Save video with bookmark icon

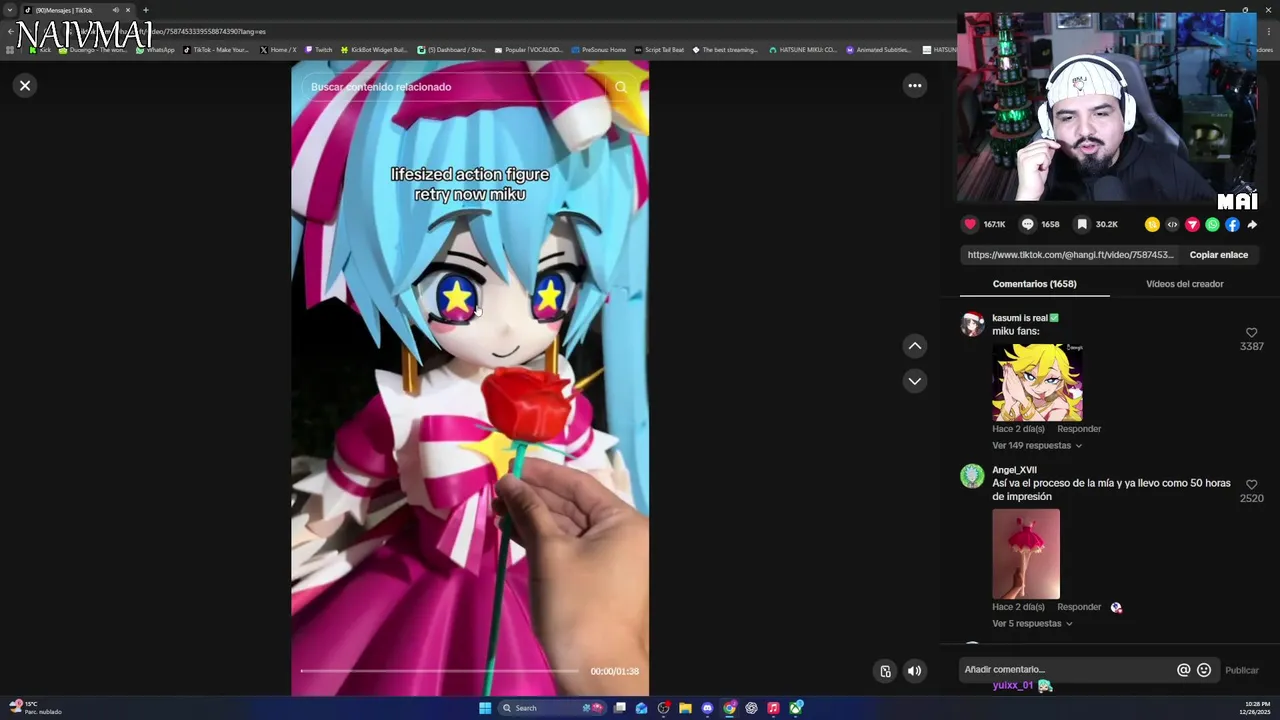(x=1082, y=225)
